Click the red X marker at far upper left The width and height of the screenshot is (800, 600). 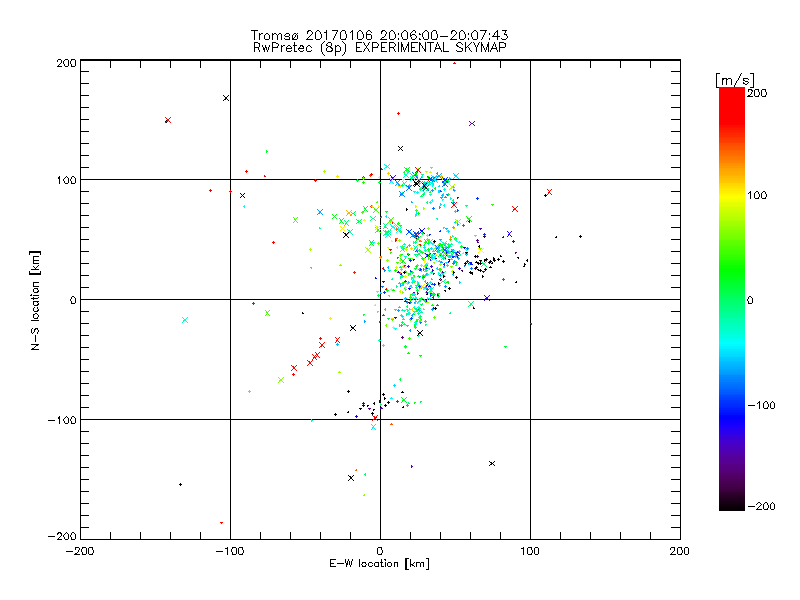[x=168, y=120]
